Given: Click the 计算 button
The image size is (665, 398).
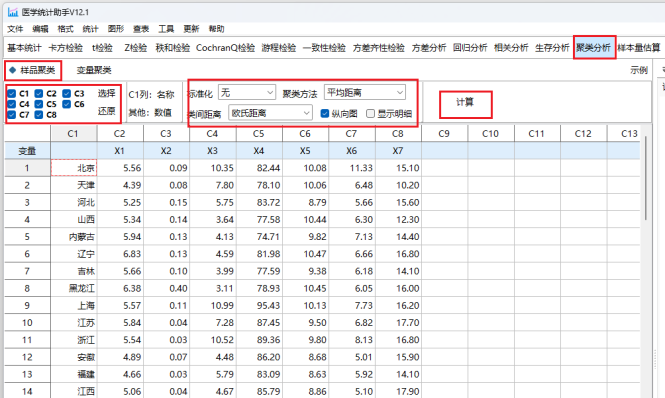Looking at the screenshot, I should point(465,103).
